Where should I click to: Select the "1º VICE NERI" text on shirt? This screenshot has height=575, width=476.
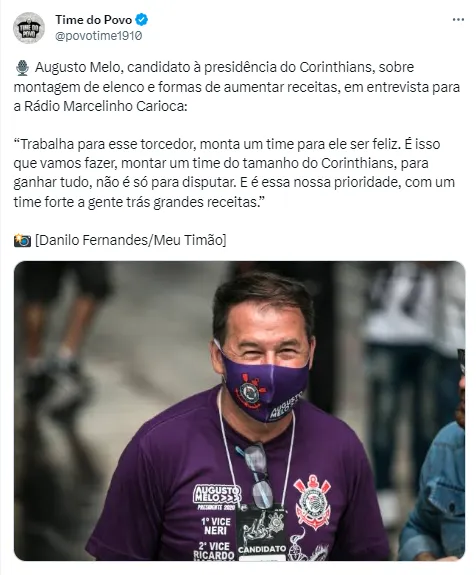[x=216, y=526]
